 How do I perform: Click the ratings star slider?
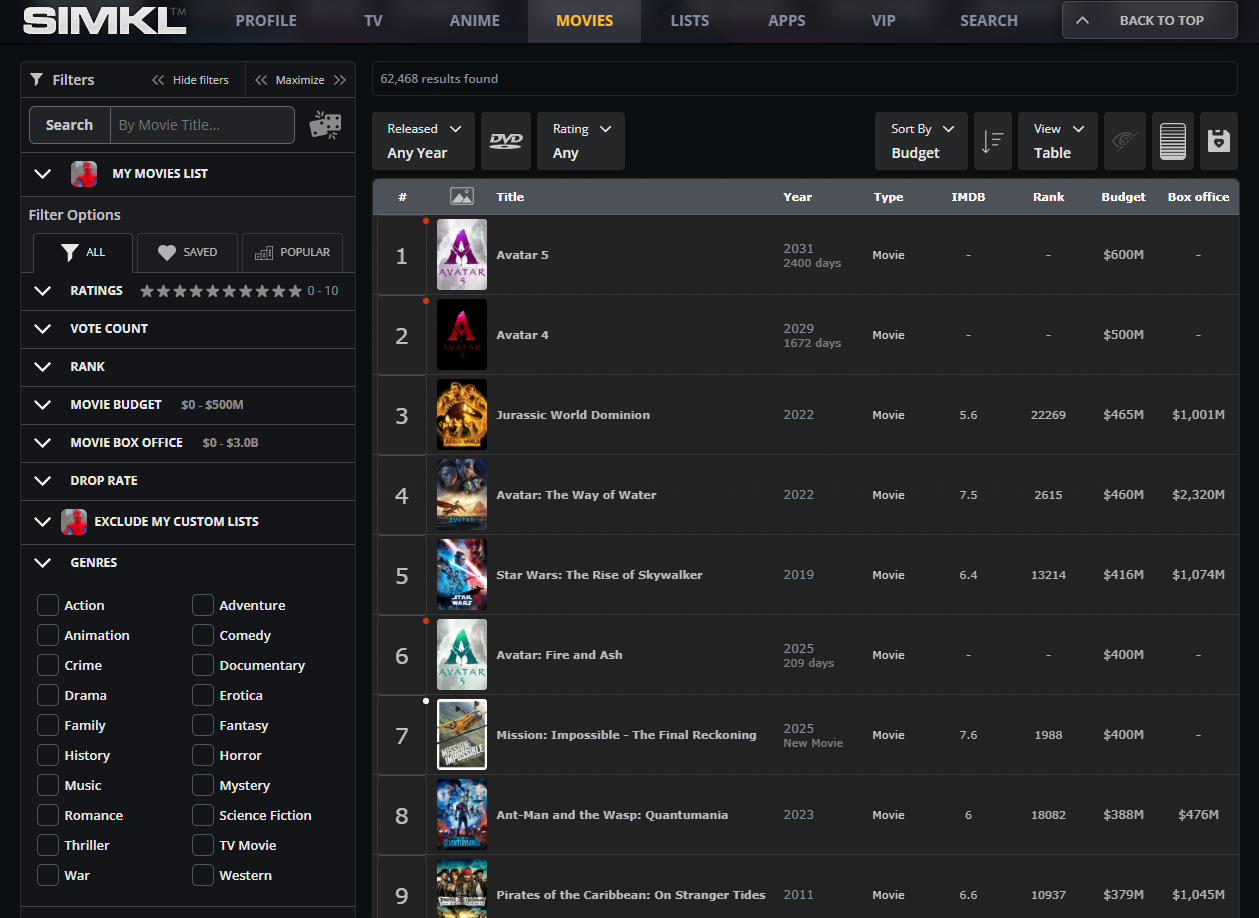coord(220,291)
